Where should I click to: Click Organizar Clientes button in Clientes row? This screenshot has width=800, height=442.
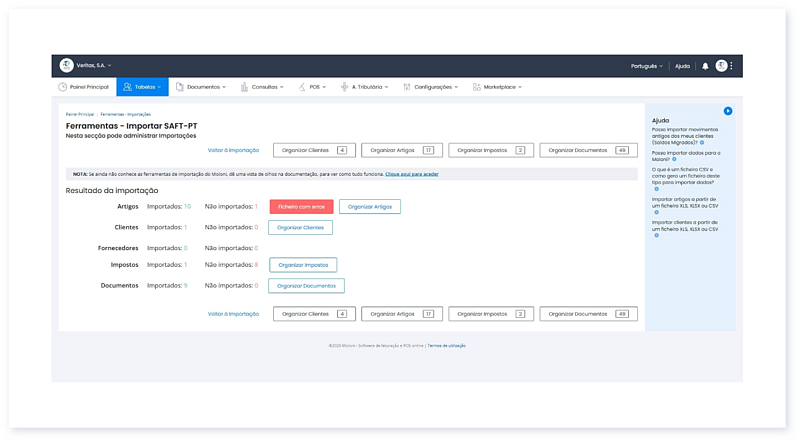(300, 227)
